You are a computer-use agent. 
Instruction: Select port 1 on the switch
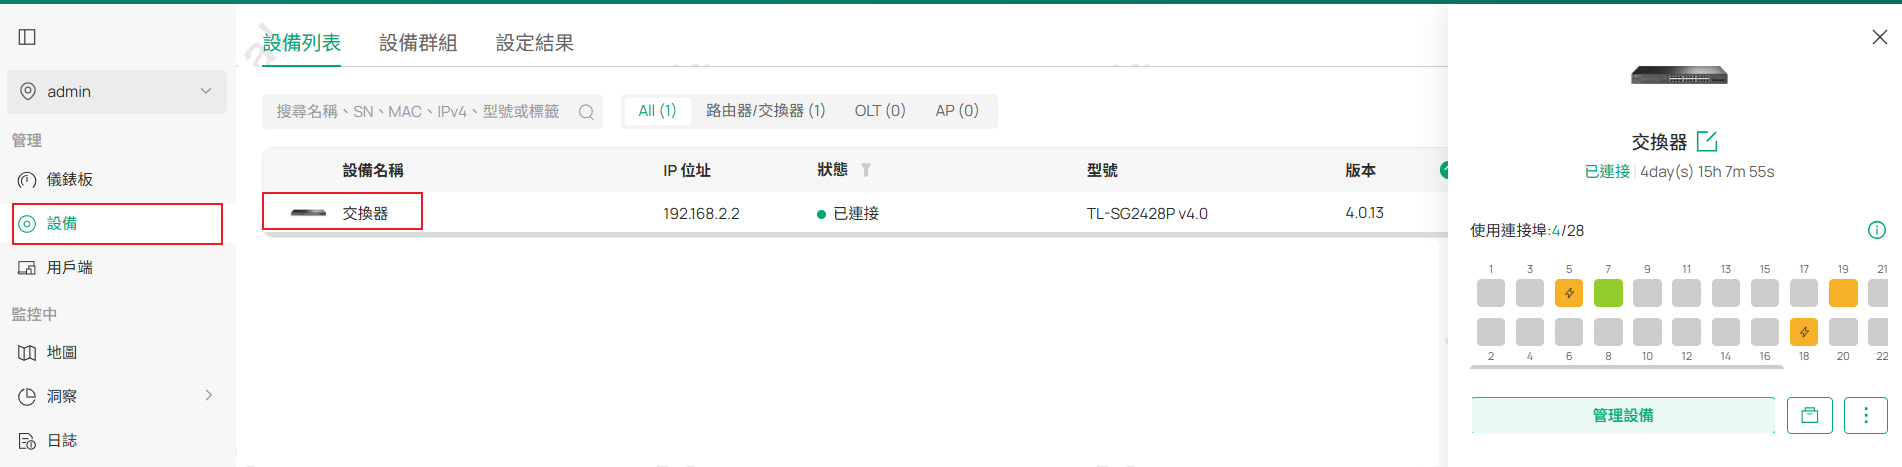pyautogui.click(x=1491, y=293)
